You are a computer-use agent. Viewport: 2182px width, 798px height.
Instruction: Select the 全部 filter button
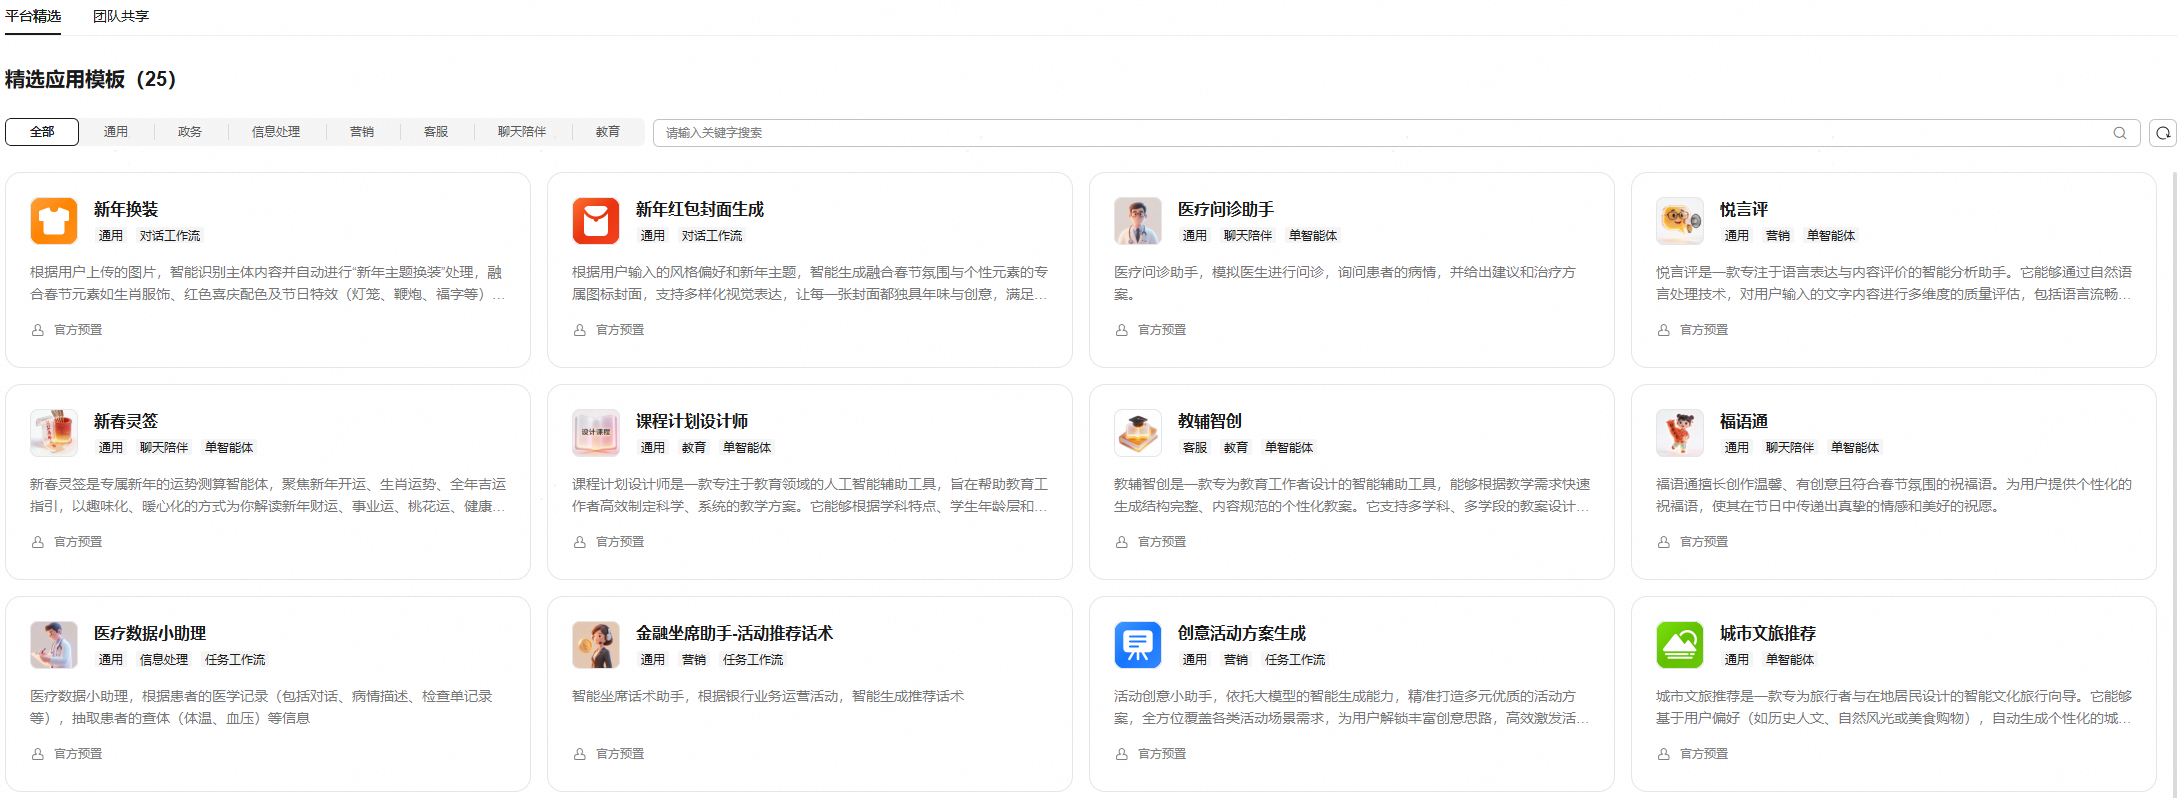point(42,132)
